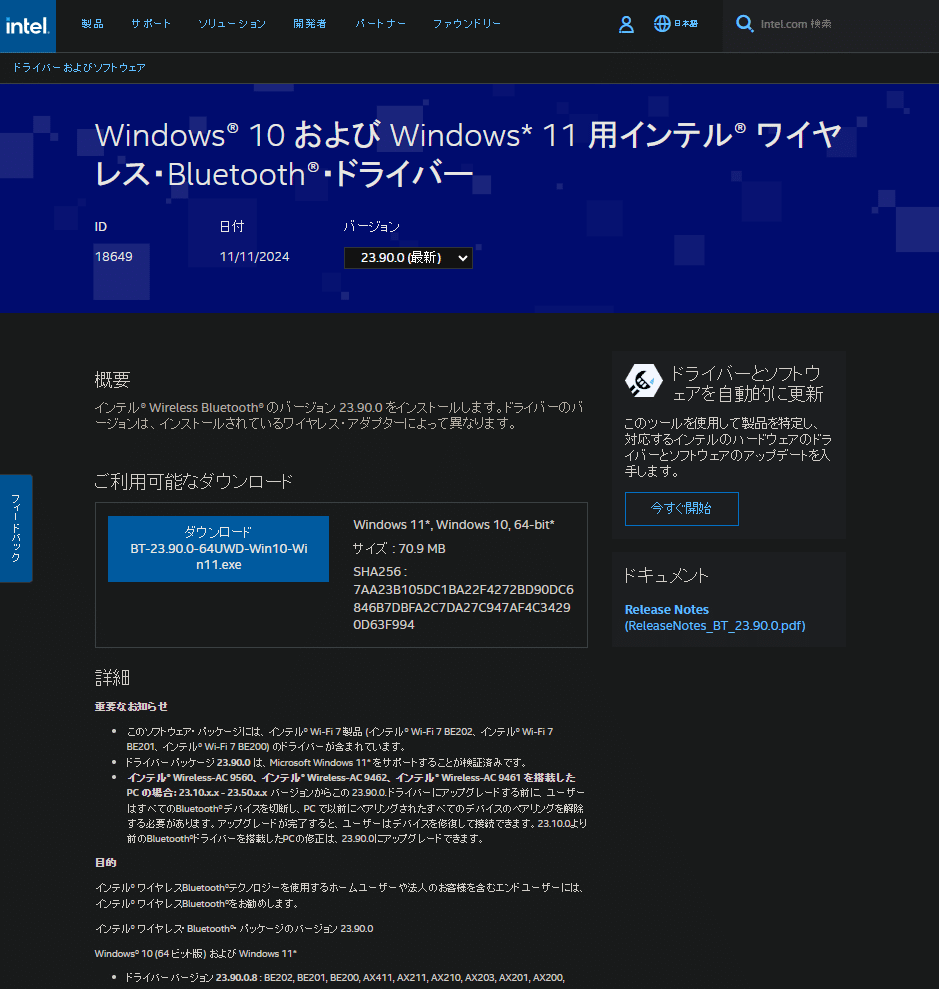Open the user account sign-in icon
Screen dimensions: 939x989
pos(626,24)
